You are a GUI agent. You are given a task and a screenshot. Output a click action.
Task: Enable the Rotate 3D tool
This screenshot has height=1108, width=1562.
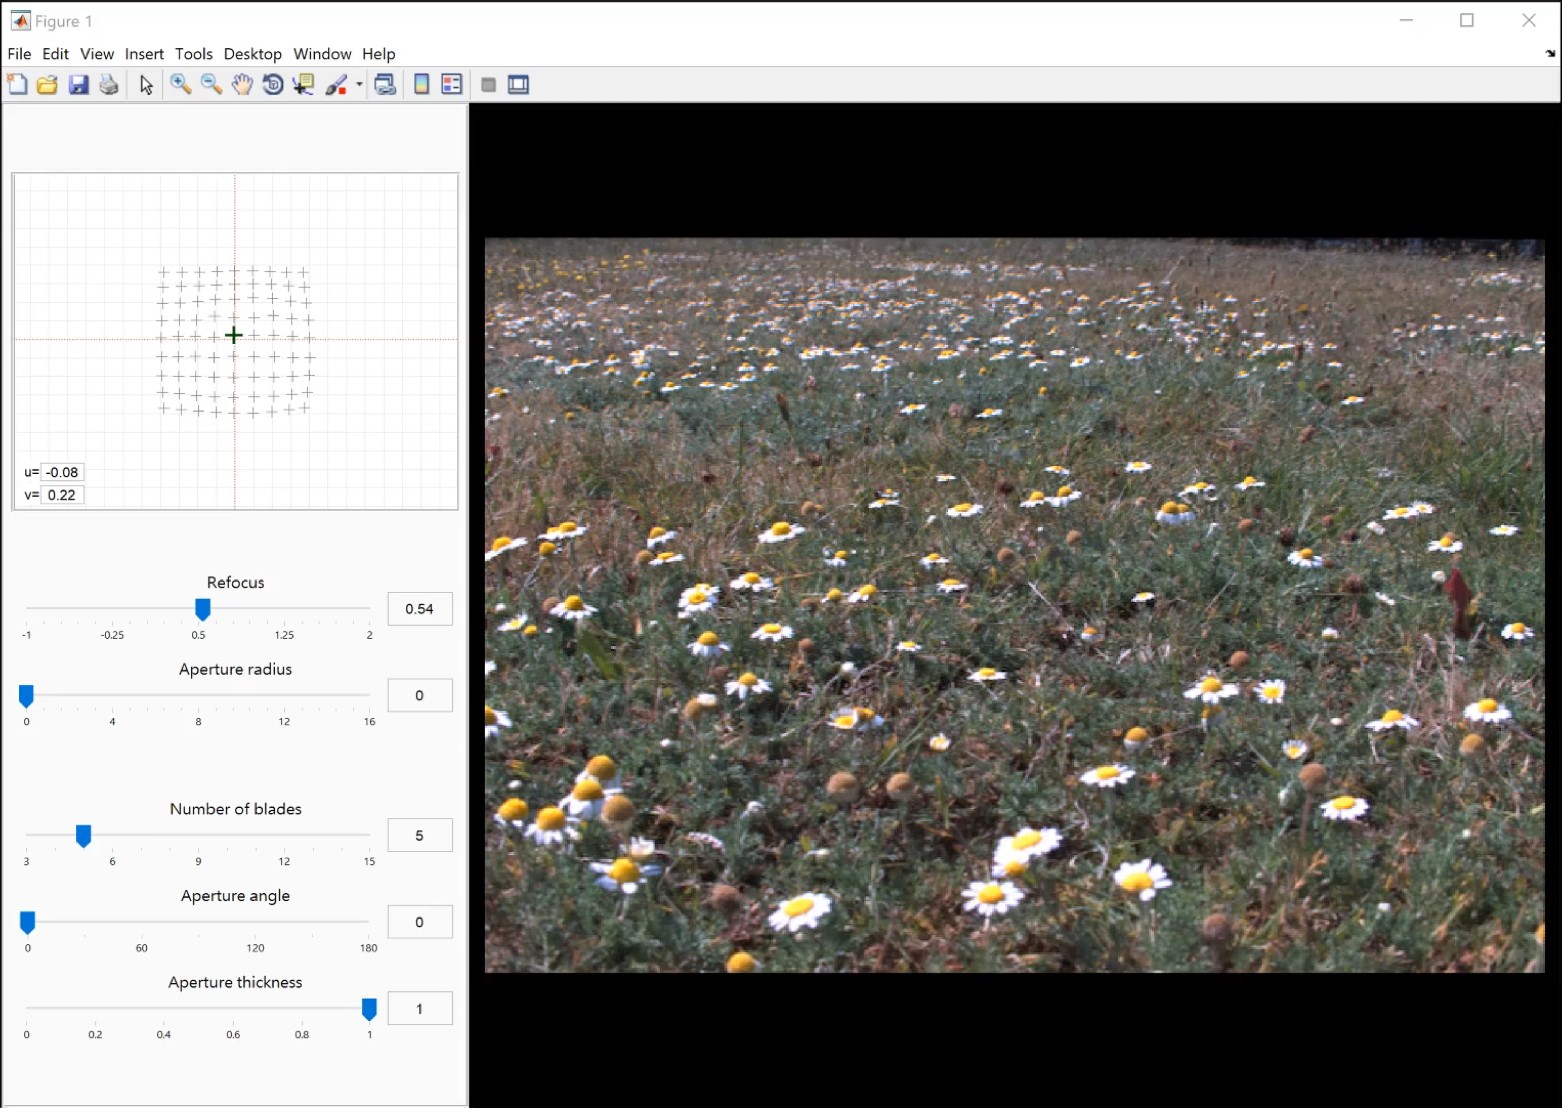click(272, 85)
